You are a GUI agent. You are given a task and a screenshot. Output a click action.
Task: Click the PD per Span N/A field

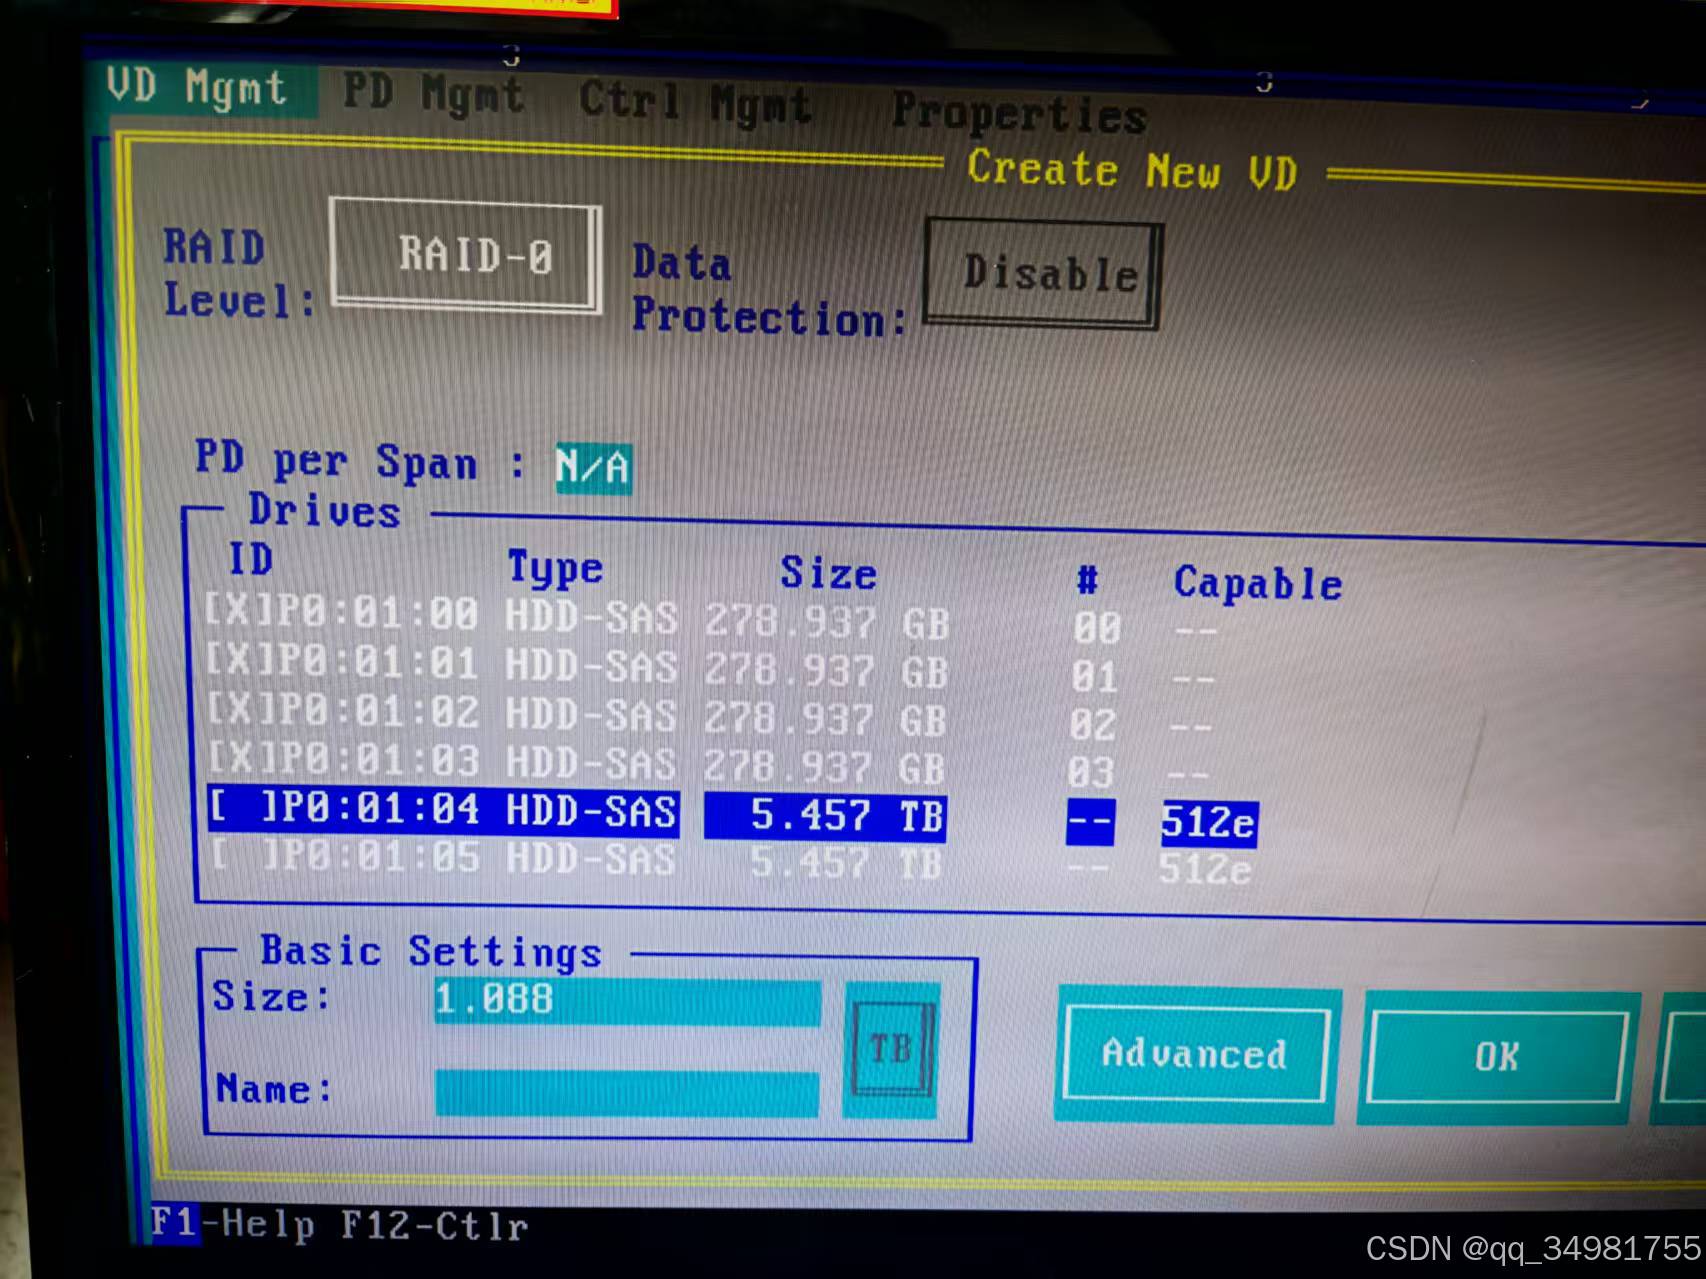coord(593,467)
